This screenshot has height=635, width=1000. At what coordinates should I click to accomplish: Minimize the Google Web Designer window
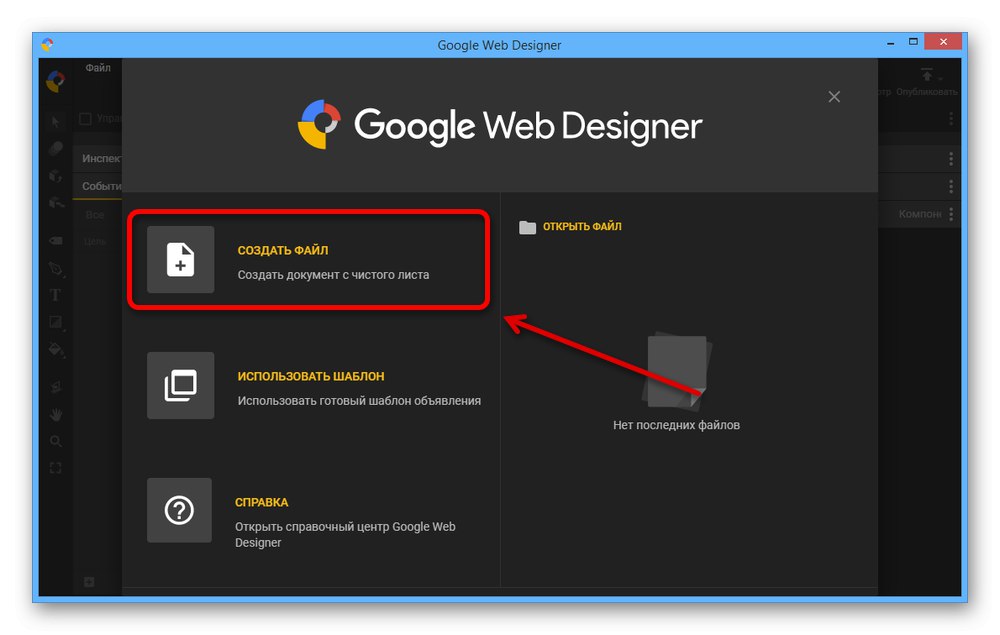(890, 43)
